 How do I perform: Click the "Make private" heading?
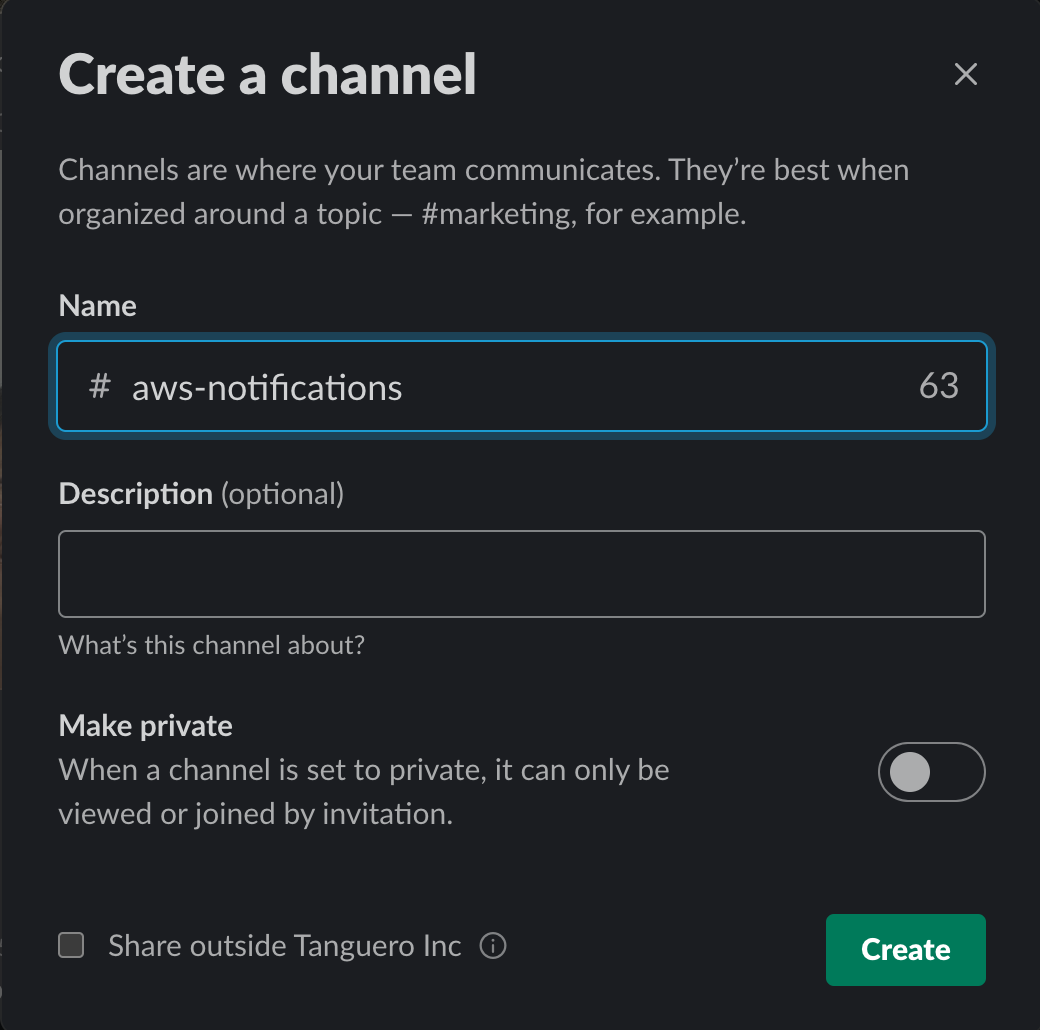[145, 725]
